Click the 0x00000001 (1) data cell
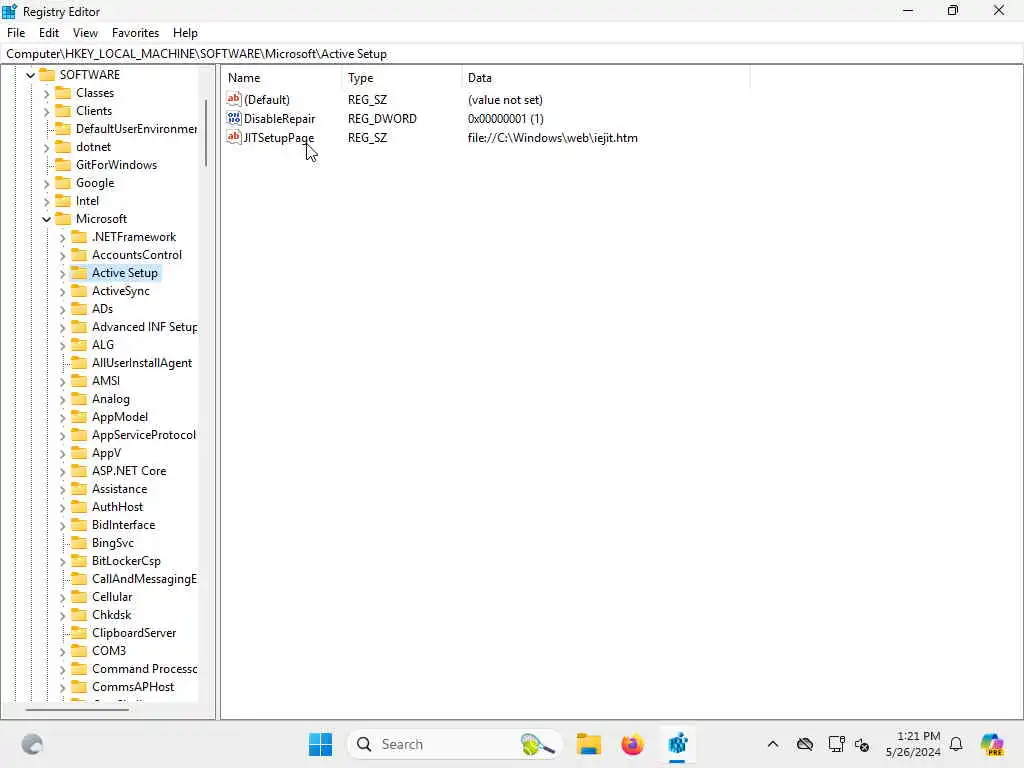This screenshot has height=768, width=1024. click(505, 119)
